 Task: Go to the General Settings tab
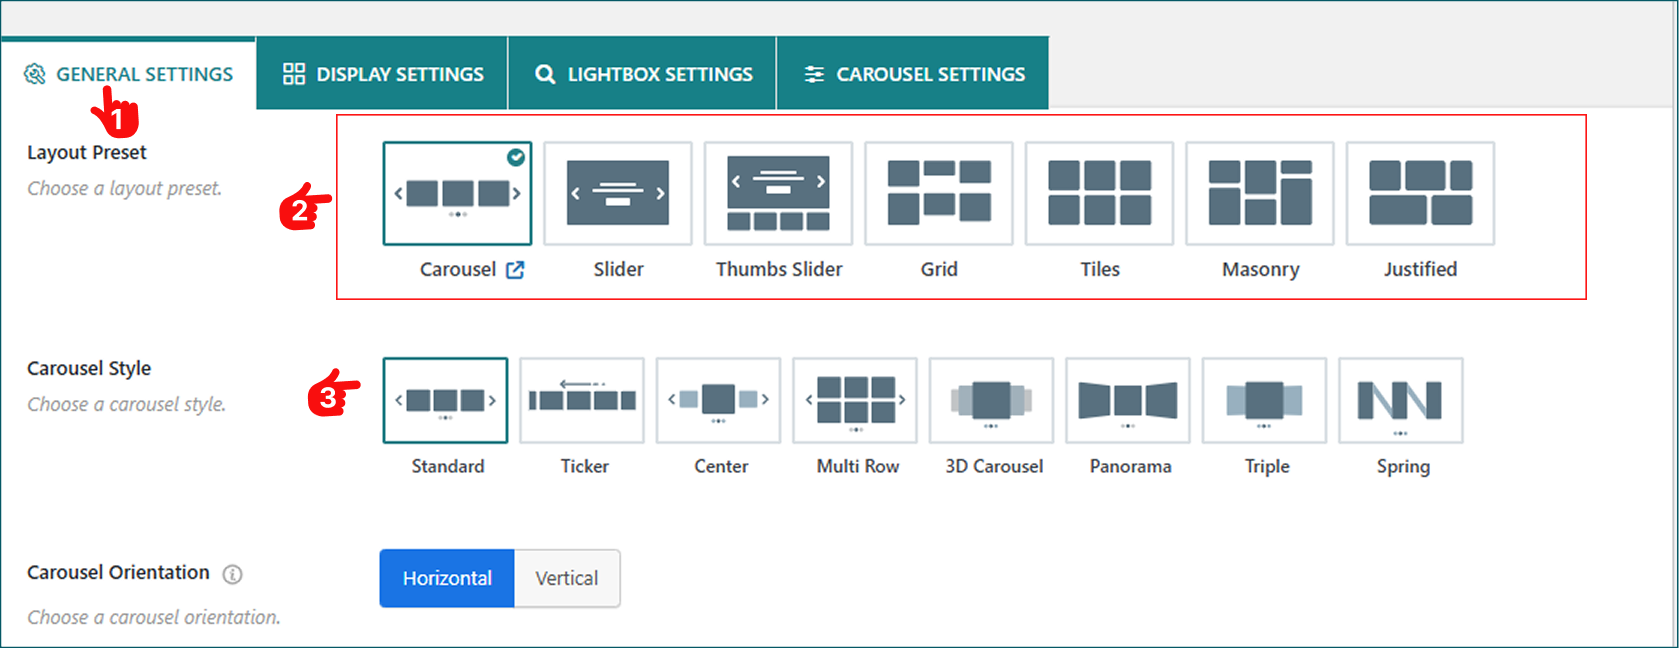[129, 74]
